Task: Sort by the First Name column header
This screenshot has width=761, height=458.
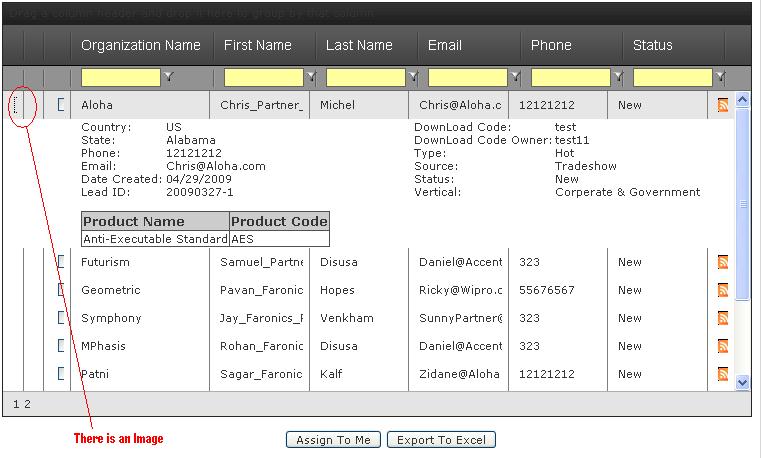Action: 258,45
